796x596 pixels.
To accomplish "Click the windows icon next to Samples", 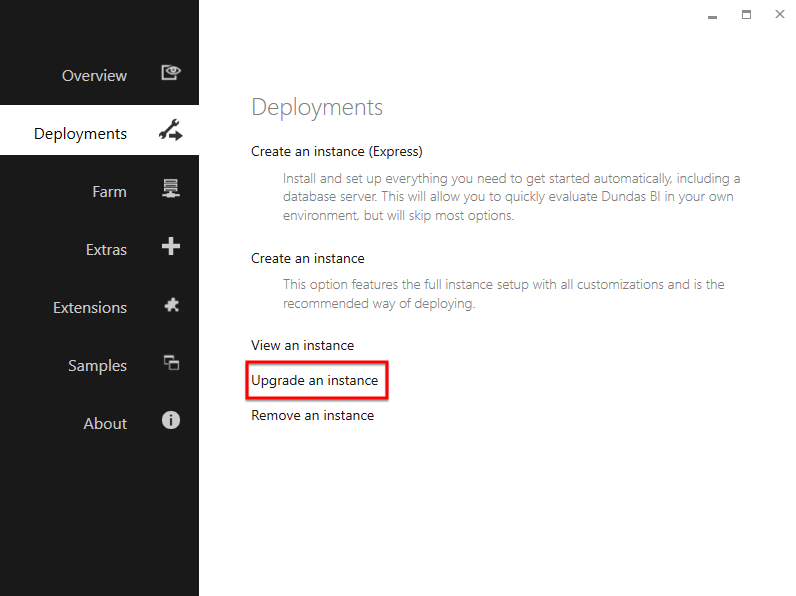I will point(172,362).
